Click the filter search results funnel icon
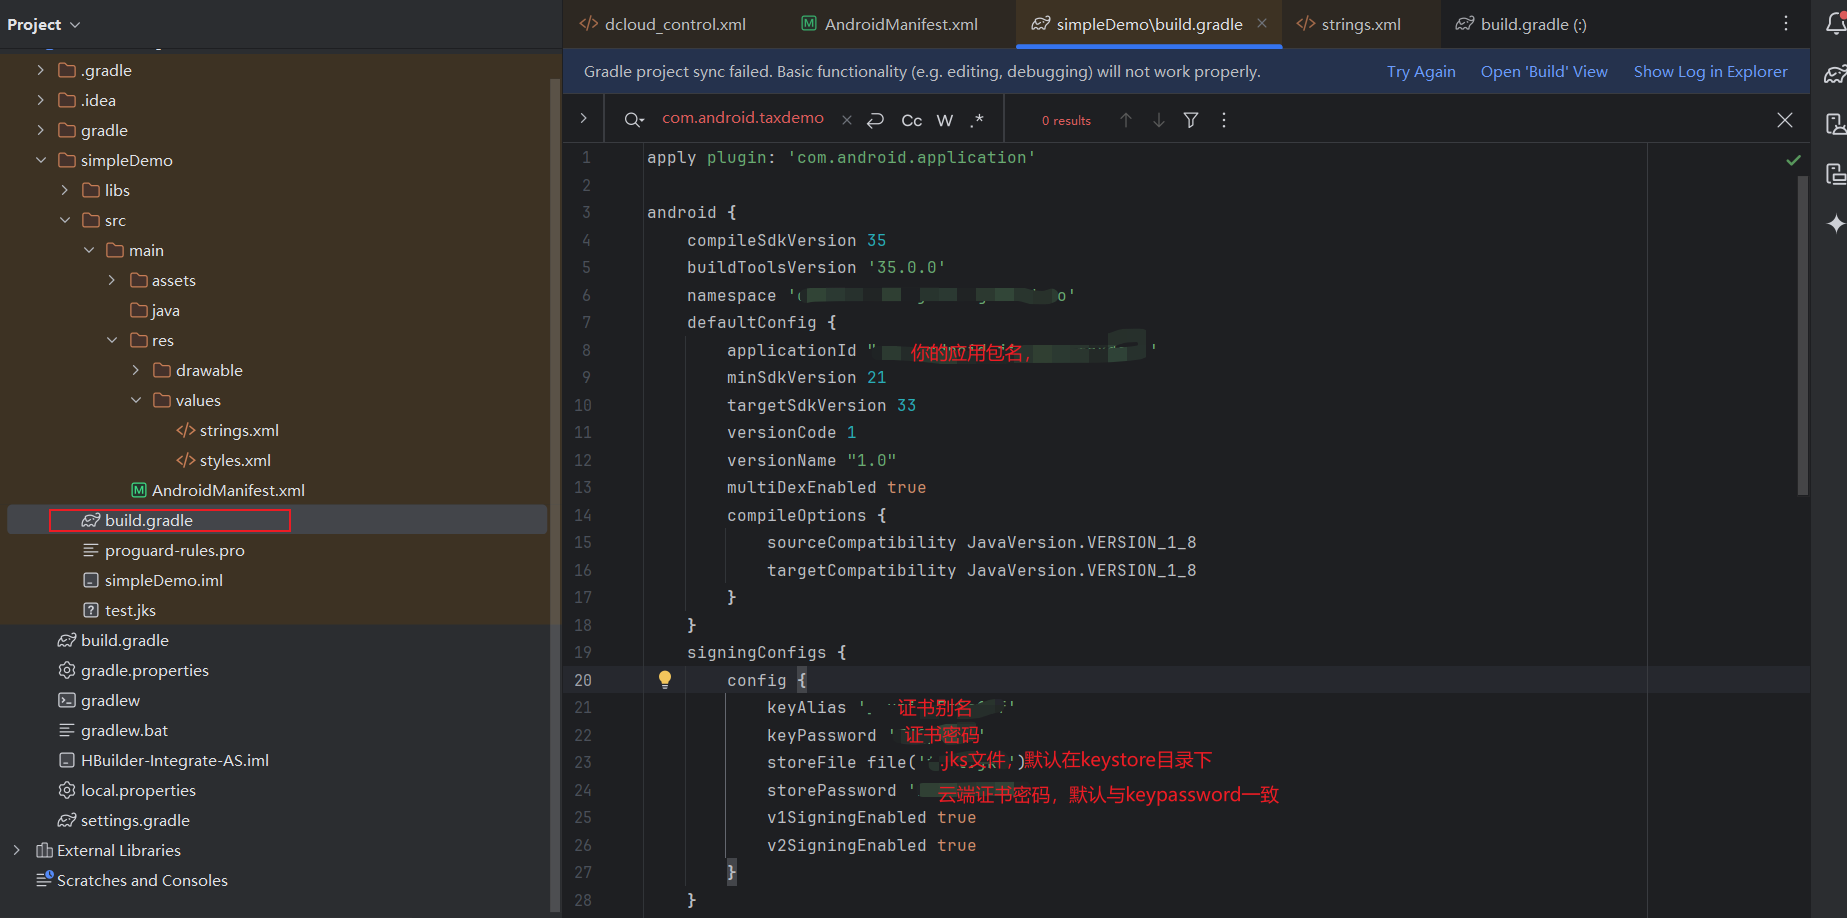 pos(1191,120)
